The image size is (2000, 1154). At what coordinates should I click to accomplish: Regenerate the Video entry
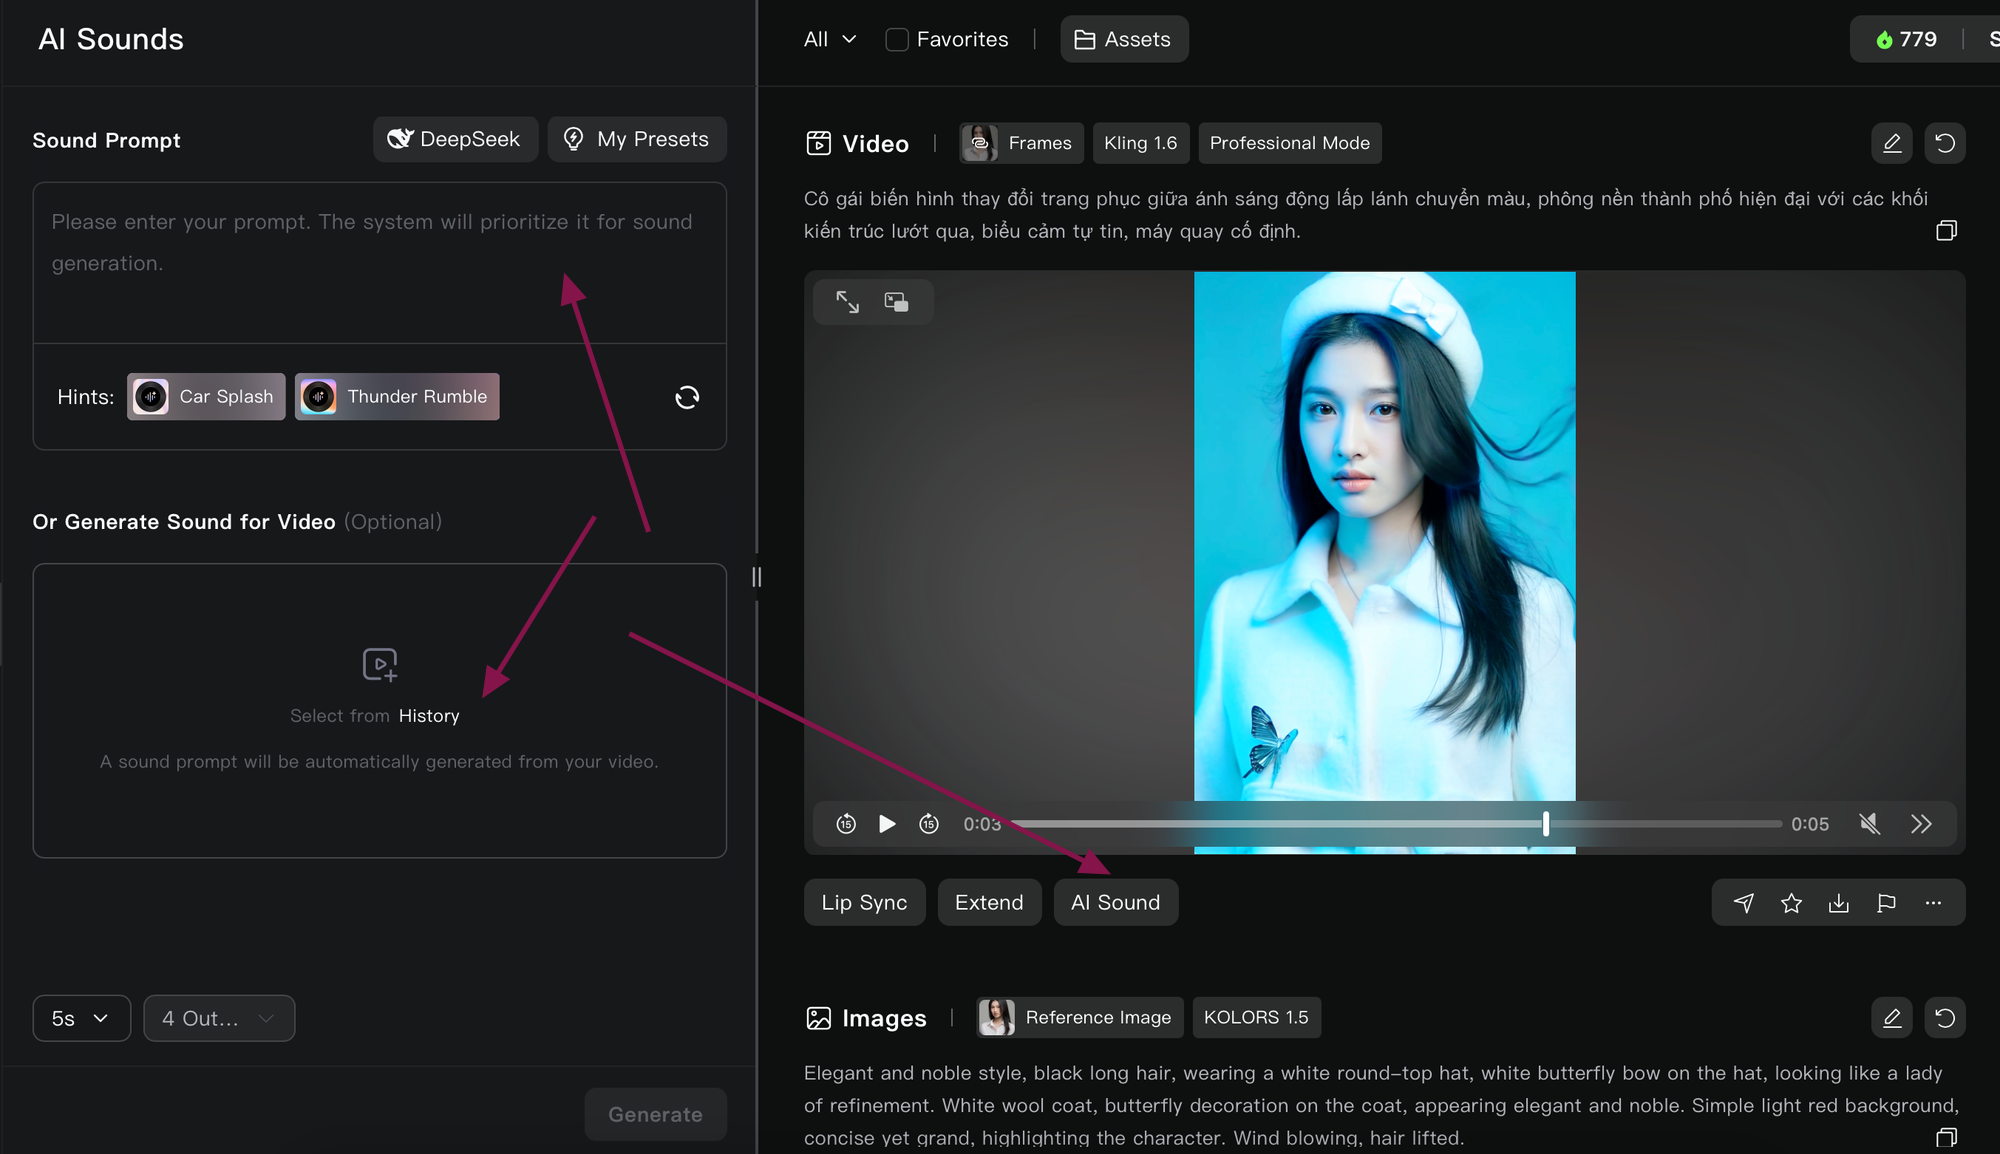[x=1944, y=143]
